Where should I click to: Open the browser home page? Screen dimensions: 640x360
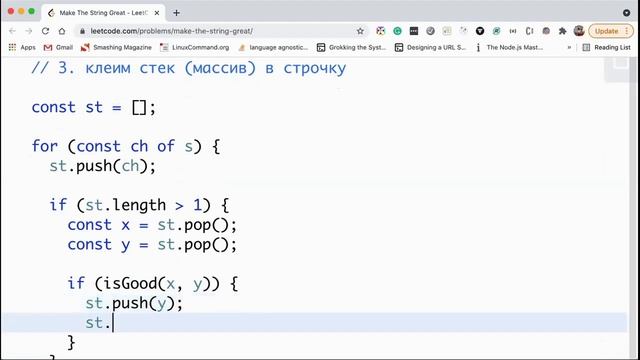(62, 31)
